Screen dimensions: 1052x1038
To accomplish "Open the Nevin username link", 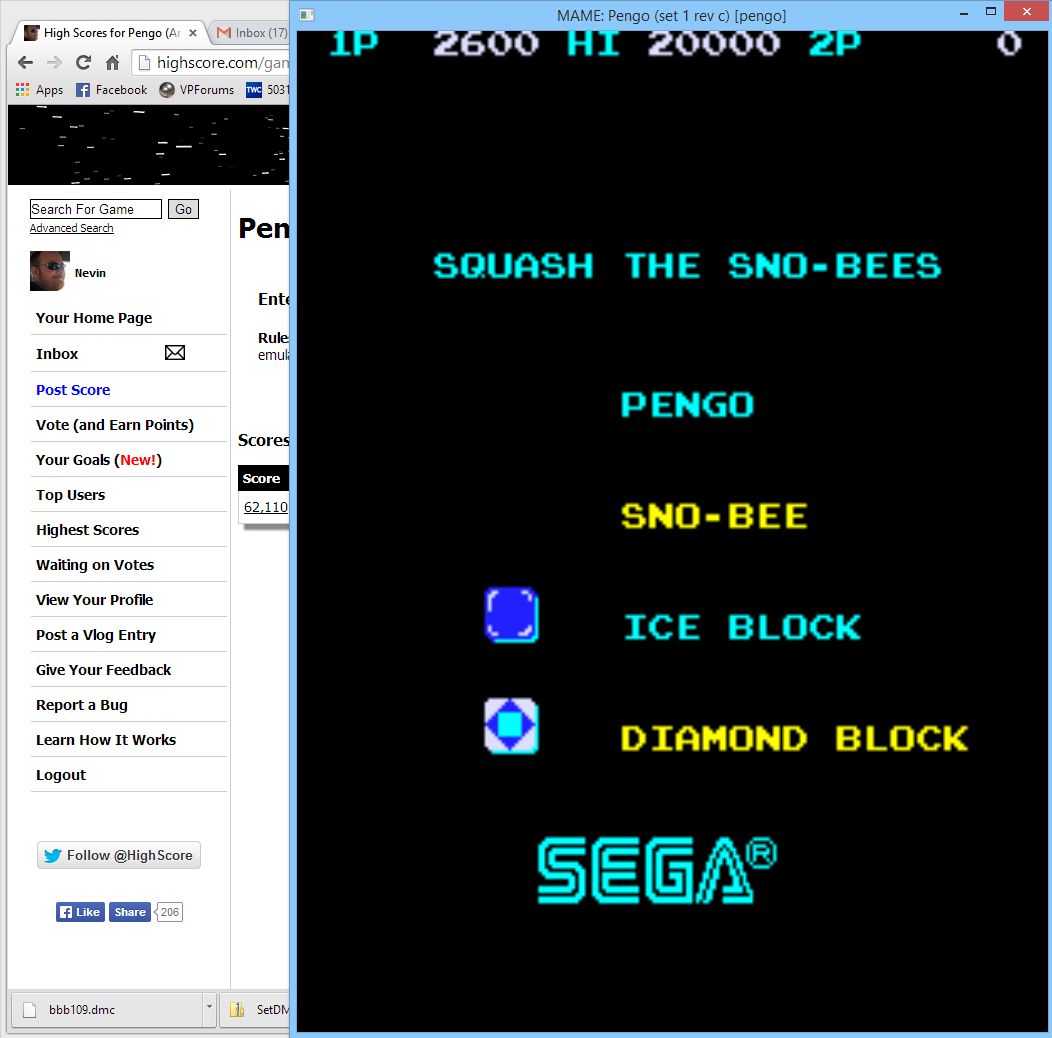I will point(90,273).
